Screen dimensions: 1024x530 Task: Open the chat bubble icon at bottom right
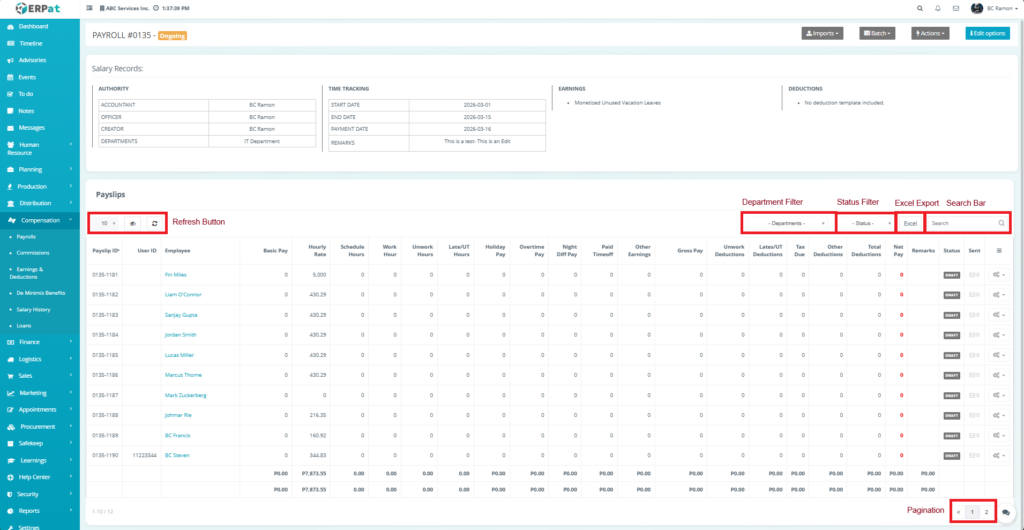pyautogui.click(x=1006, y=511)
